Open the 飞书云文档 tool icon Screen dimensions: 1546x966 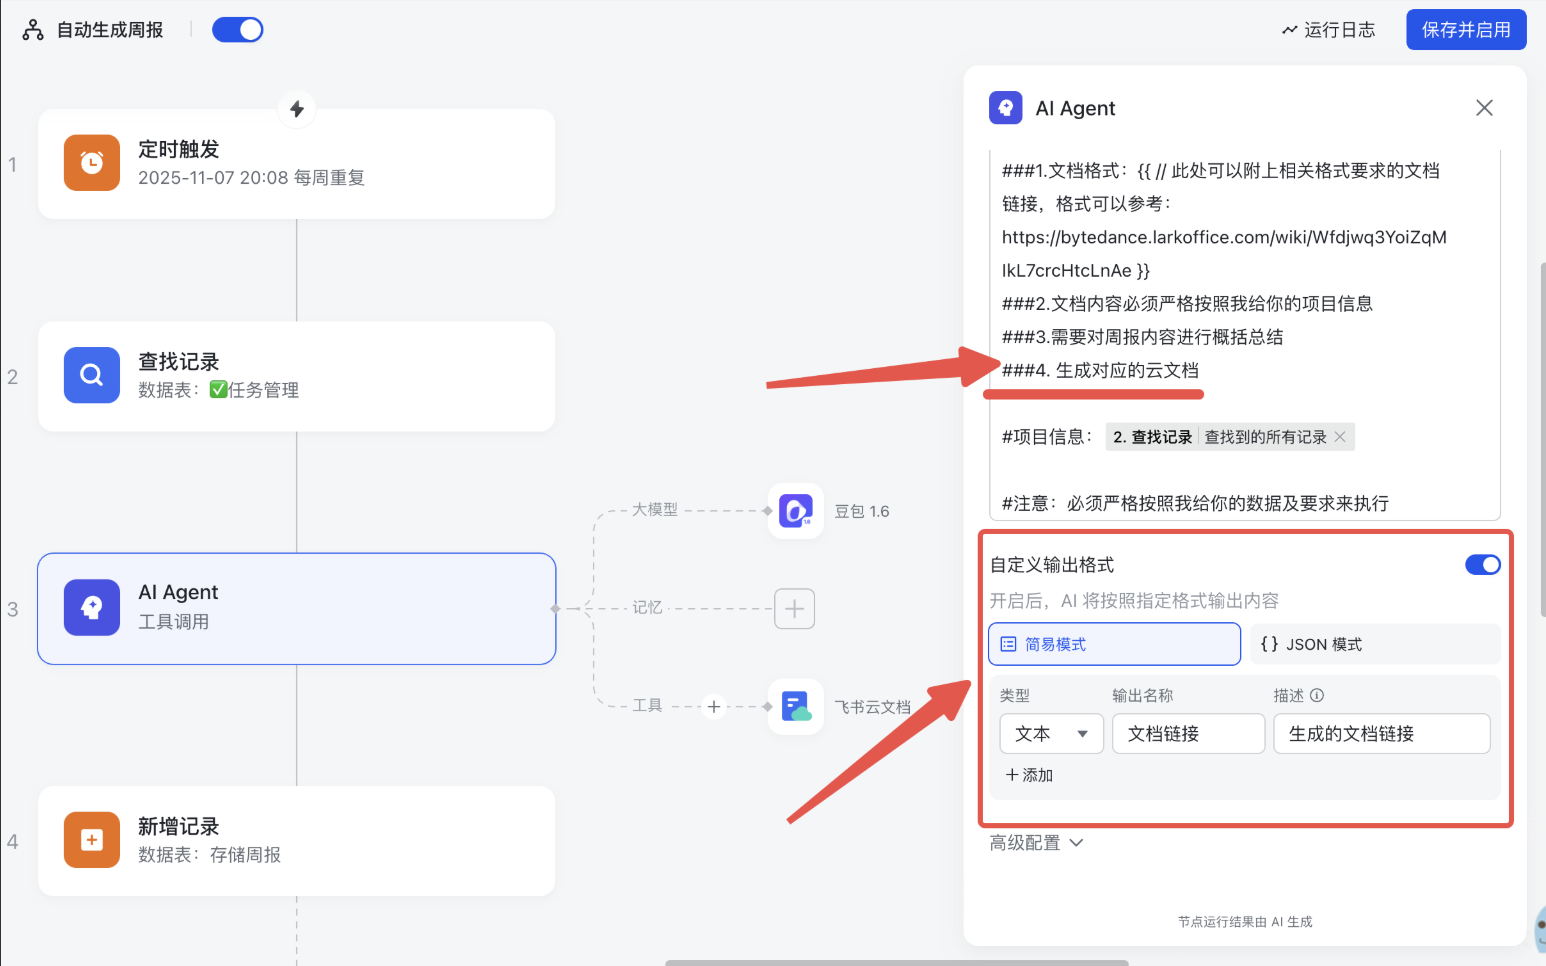pos(796,707)
